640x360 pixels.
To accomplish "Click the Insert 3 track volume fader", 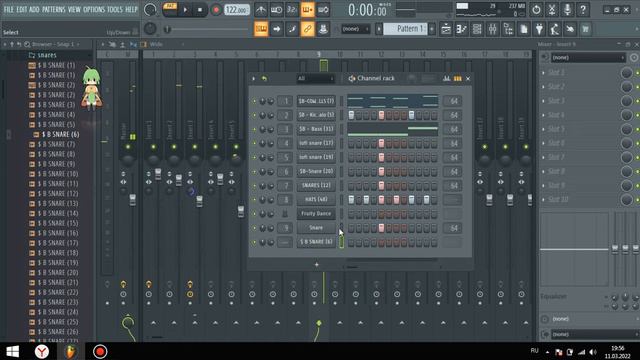I will coord(199,201).
